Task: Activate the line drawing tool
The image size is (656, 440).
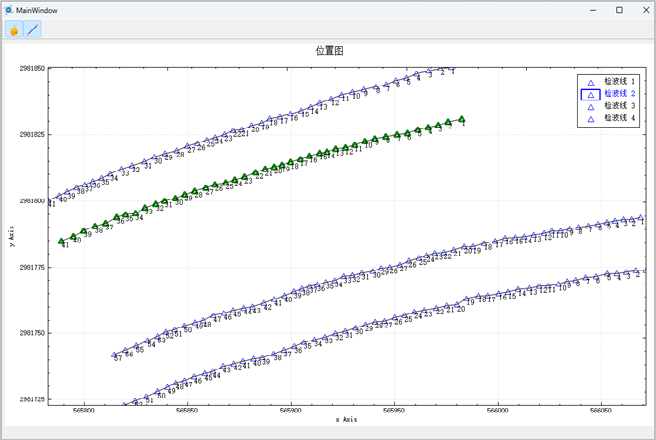Action: pos(32,30)
